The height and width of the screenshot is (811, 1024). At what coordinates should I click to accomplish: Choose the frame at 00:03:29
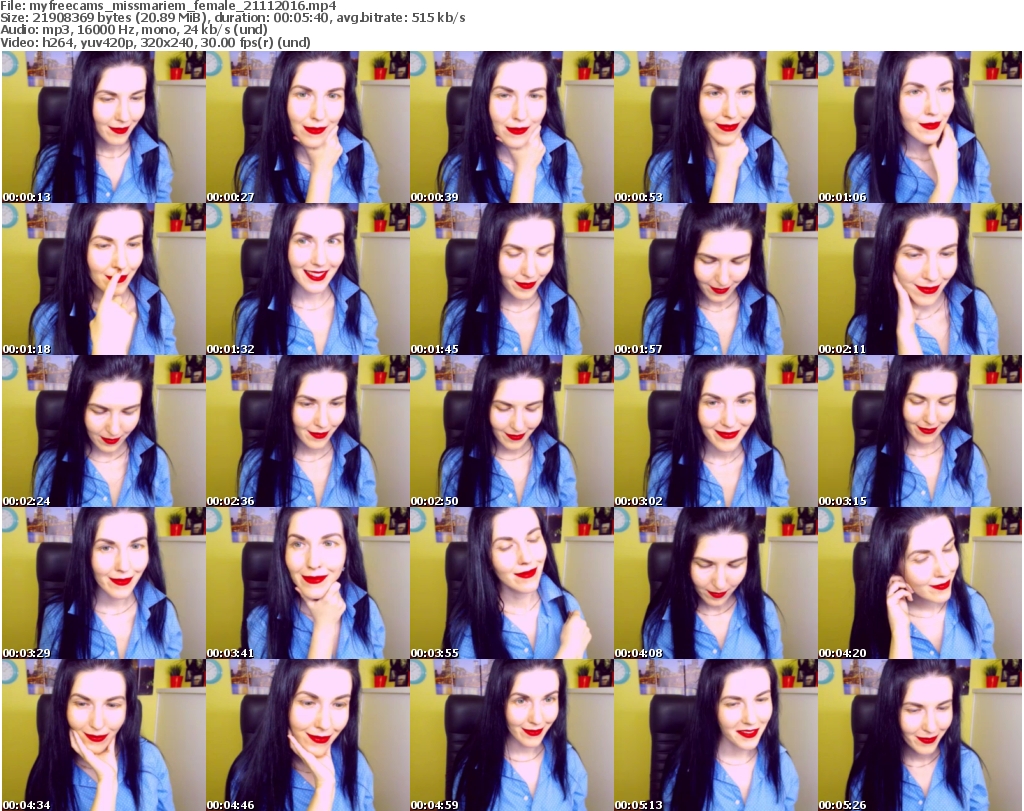pyautogui.click(x=104, y=583)
